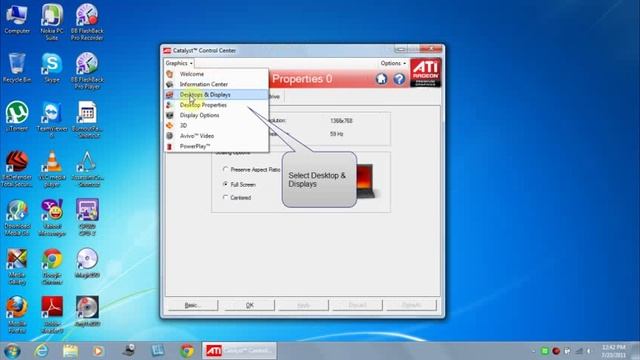The height and width of the screenshot is (360, 640).
Task: Select Centered scaling option
Action: [x=225, y=197]
